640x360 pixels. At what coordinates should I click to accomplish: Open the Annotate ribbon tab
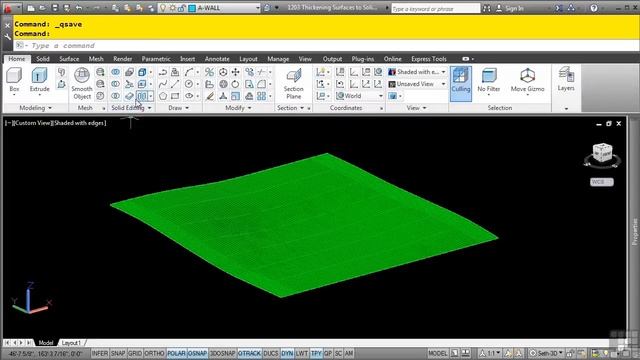(x=217, y=59)
